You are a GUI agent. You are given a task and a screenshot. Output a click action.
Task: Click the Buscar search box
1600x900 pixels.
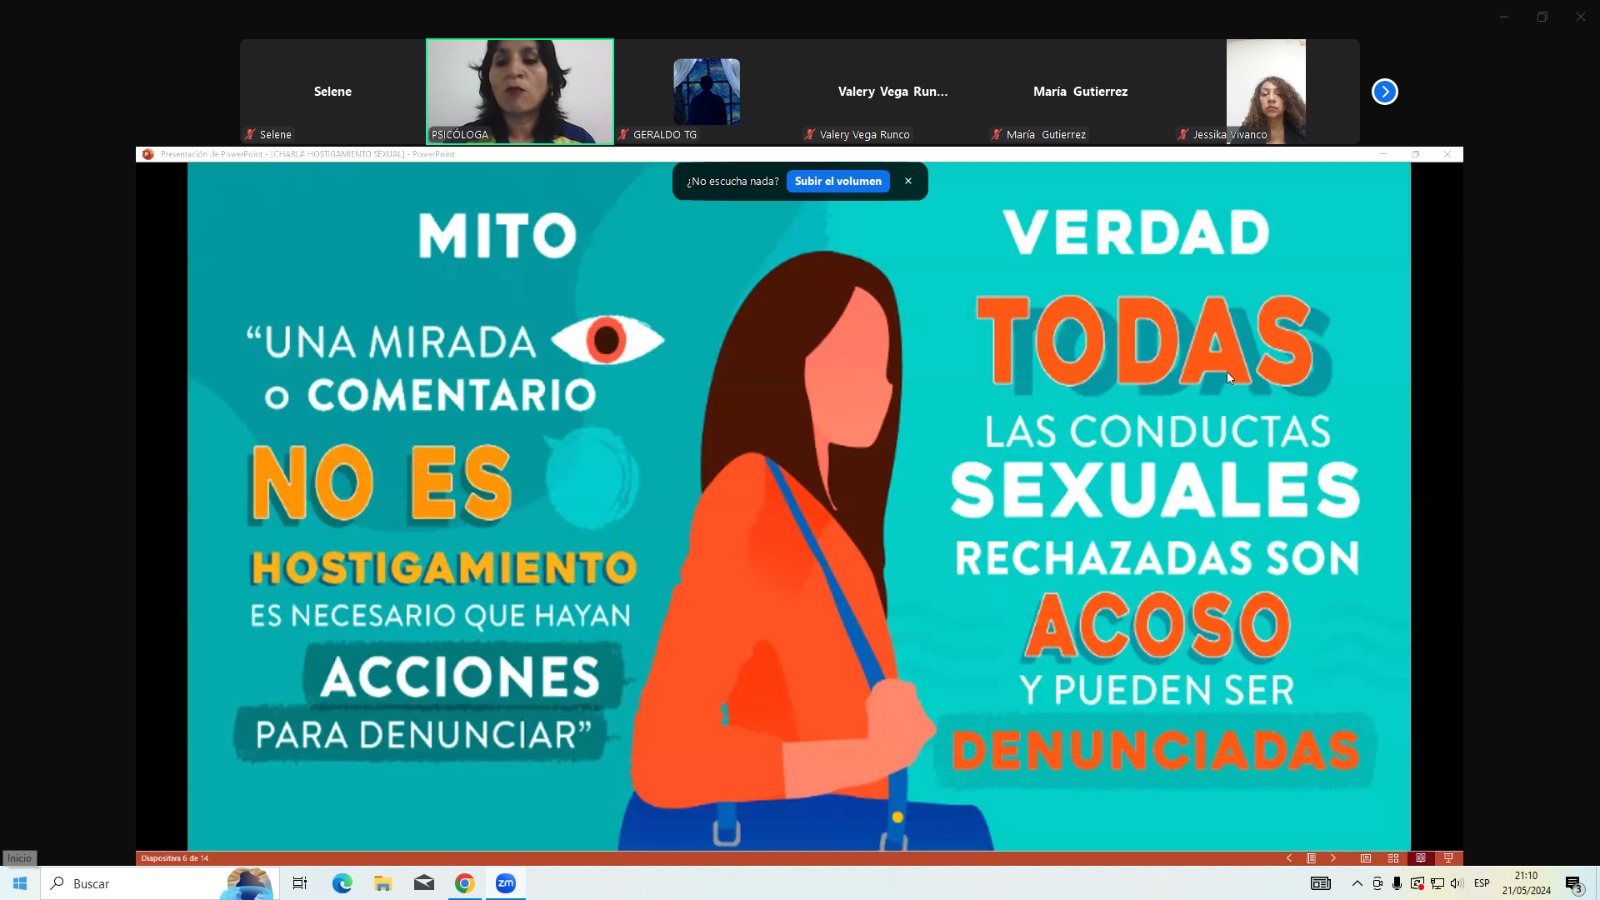[140, 883]
